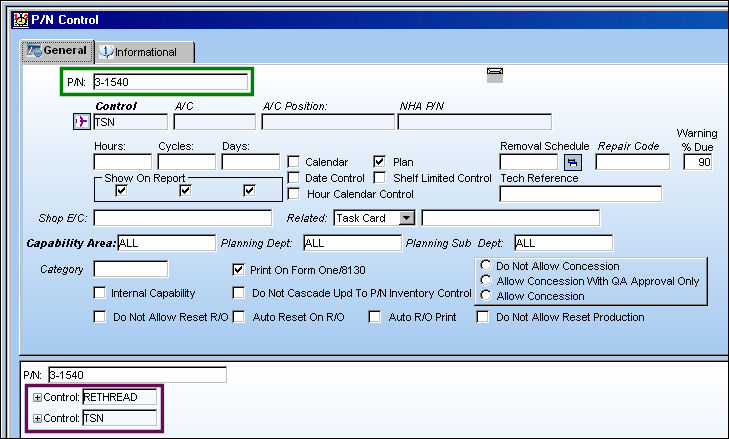The image size is (729, 439).
Task: Select the lower TSN control entry field
Action: click(119, 418)
